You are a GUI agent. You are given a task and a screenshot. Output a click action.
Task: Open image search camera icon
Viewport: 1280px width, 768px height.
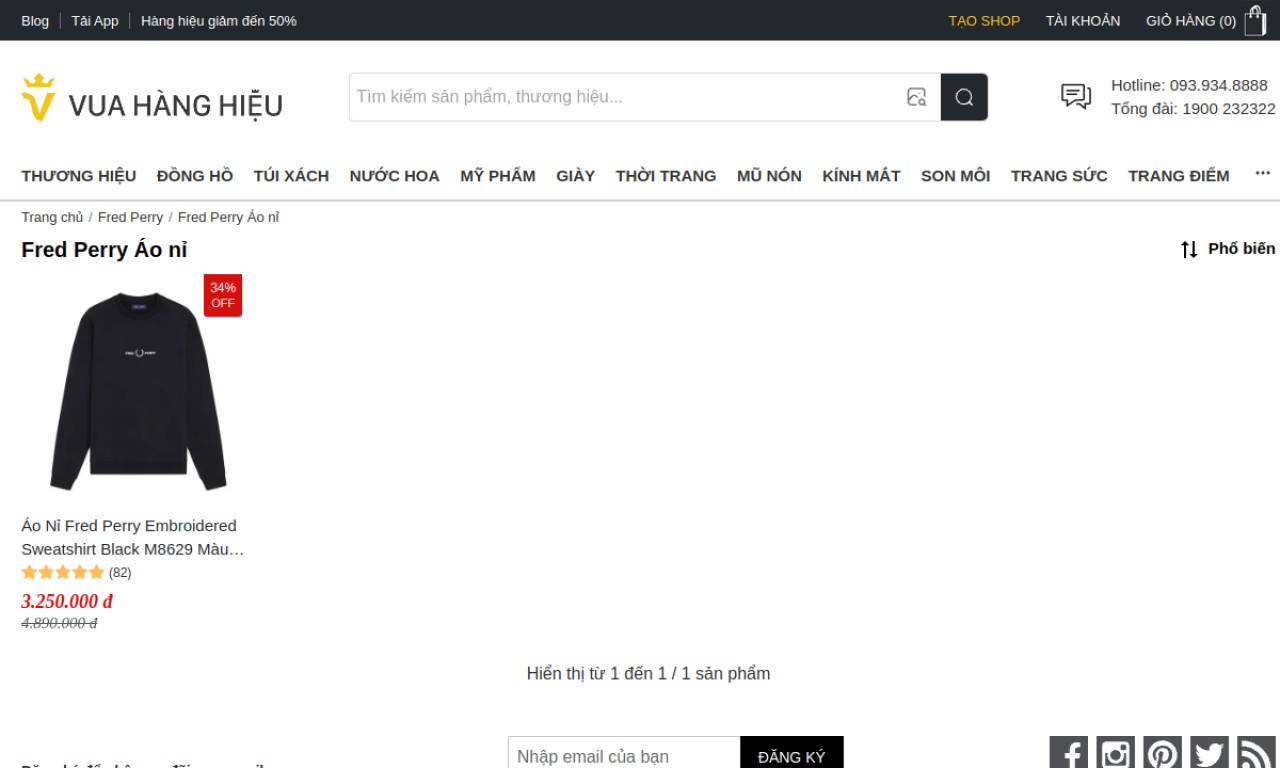coord(916,97)
